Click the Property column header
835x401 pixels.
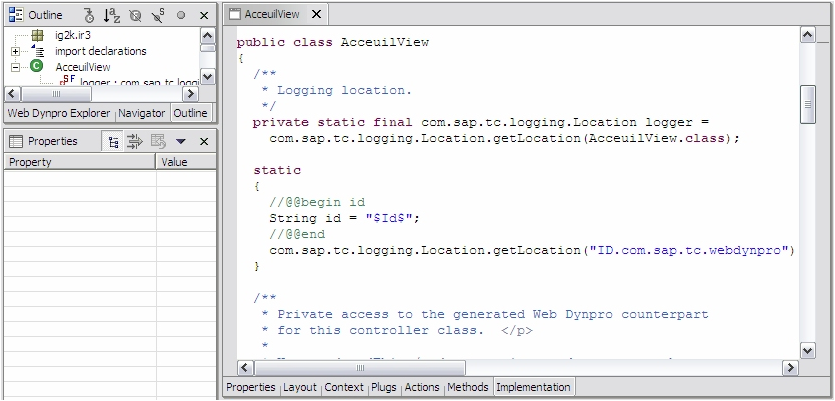80,162
